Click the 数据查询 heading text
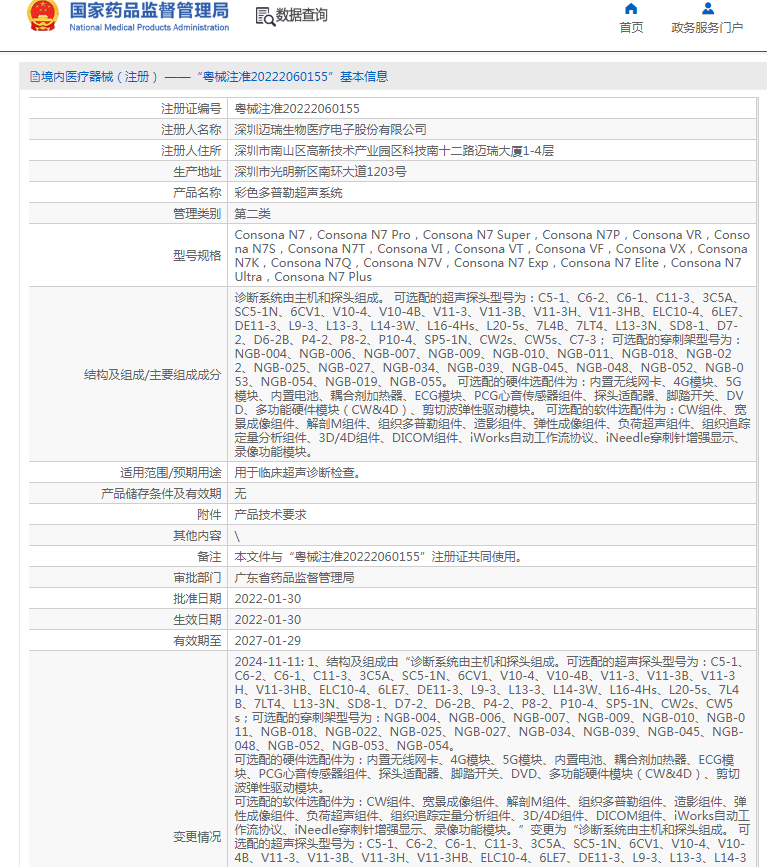Screen dimensions: 767x867 [301, 15]
